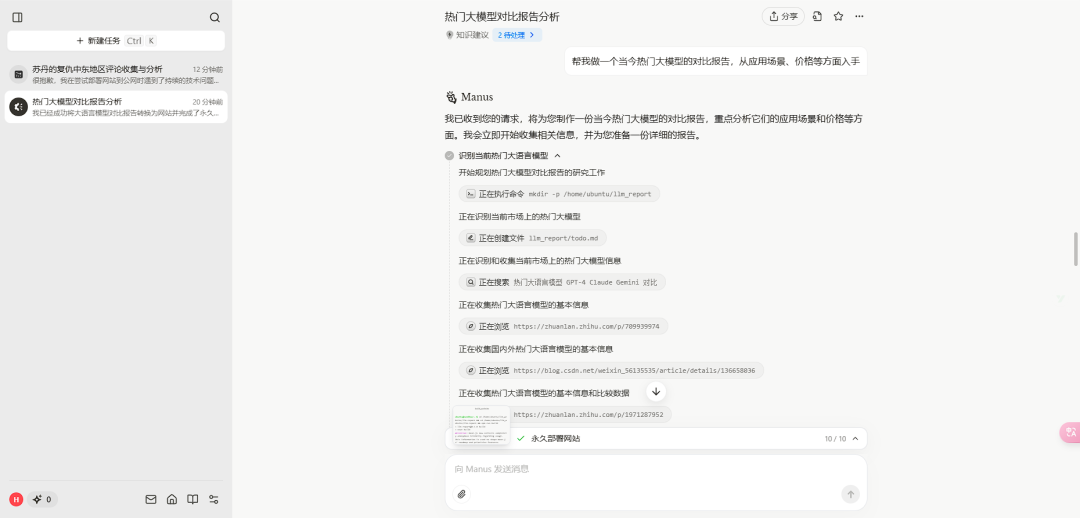Click the second task's dark avatar icon
Image resolution: width=1080 pixels, height=518 pixels.
click(19, 107)
